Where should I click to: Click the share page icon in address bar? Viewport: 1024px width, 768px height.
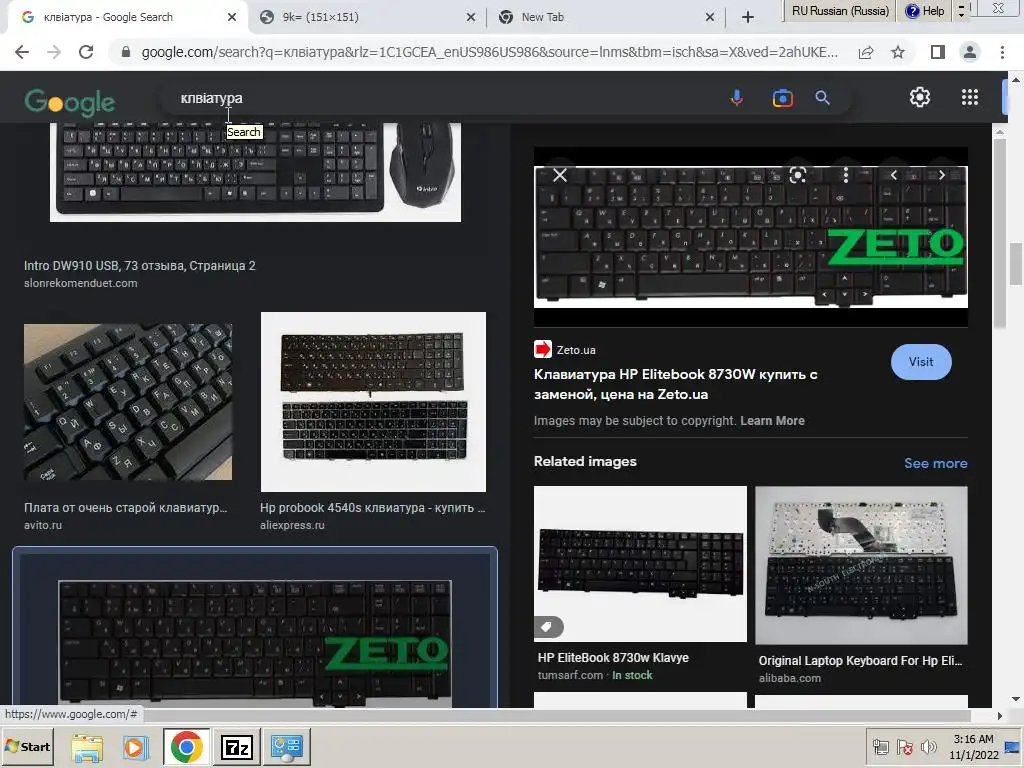tap(866, 52)
